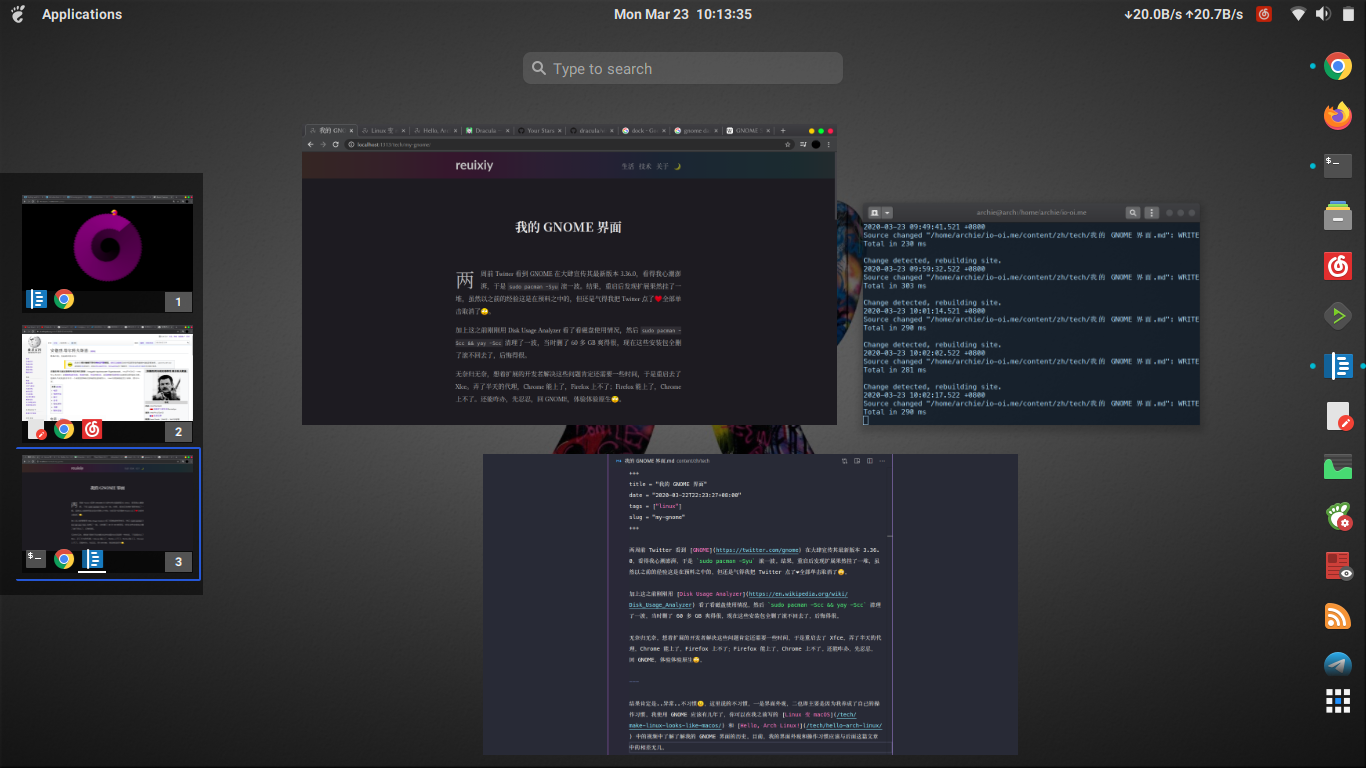Open the 技术 nav link on the site
This screenshot has width=1366, height=768.
point(645,166)
